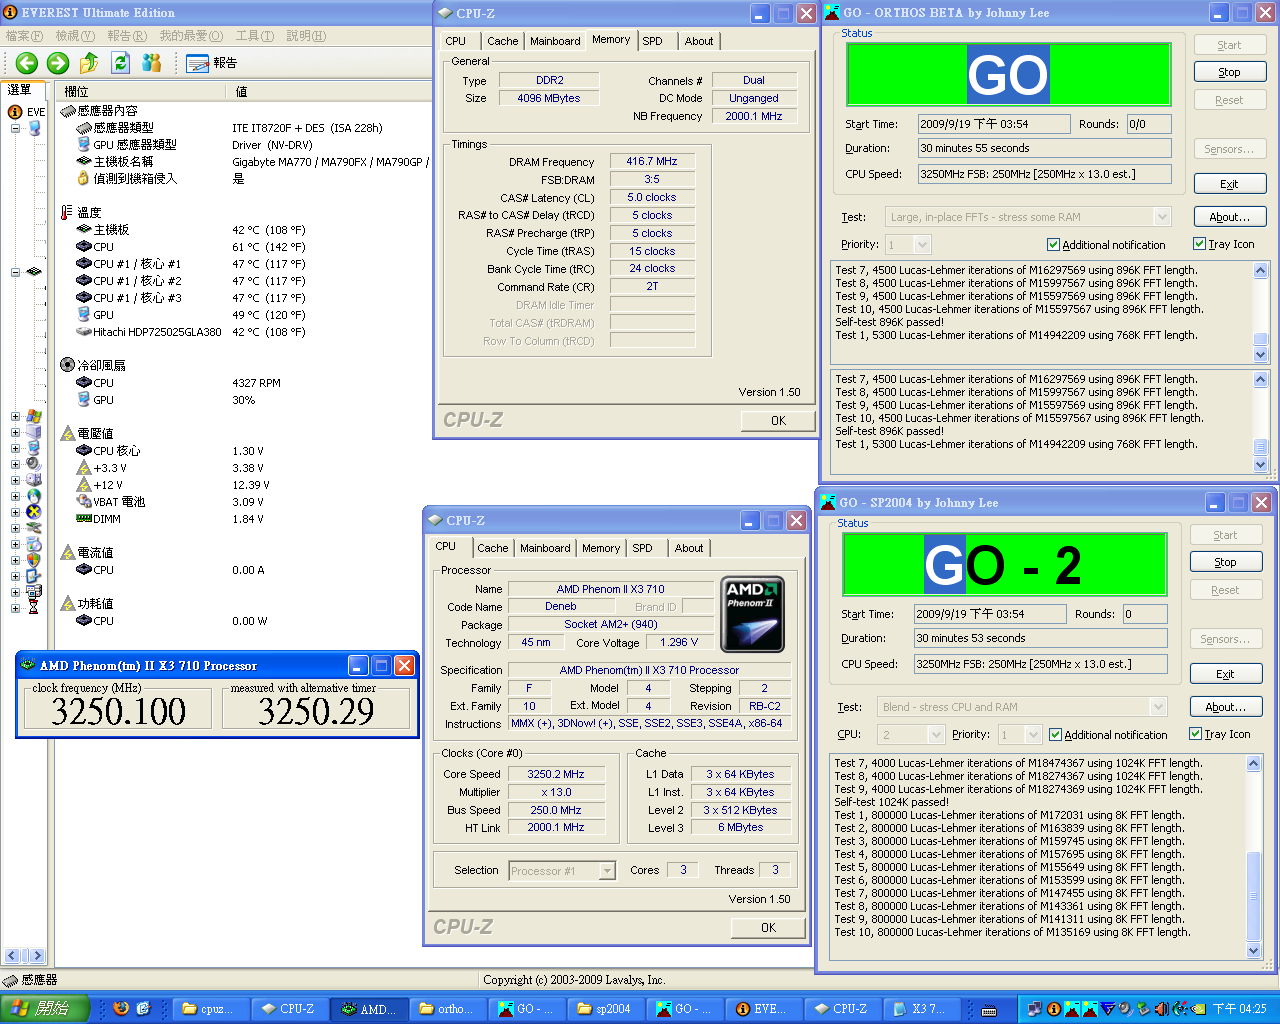Select the computer node icon in EVEREST tree
The height and width of the screenshot is (1024, 1280).
click(x=35, y=128)
